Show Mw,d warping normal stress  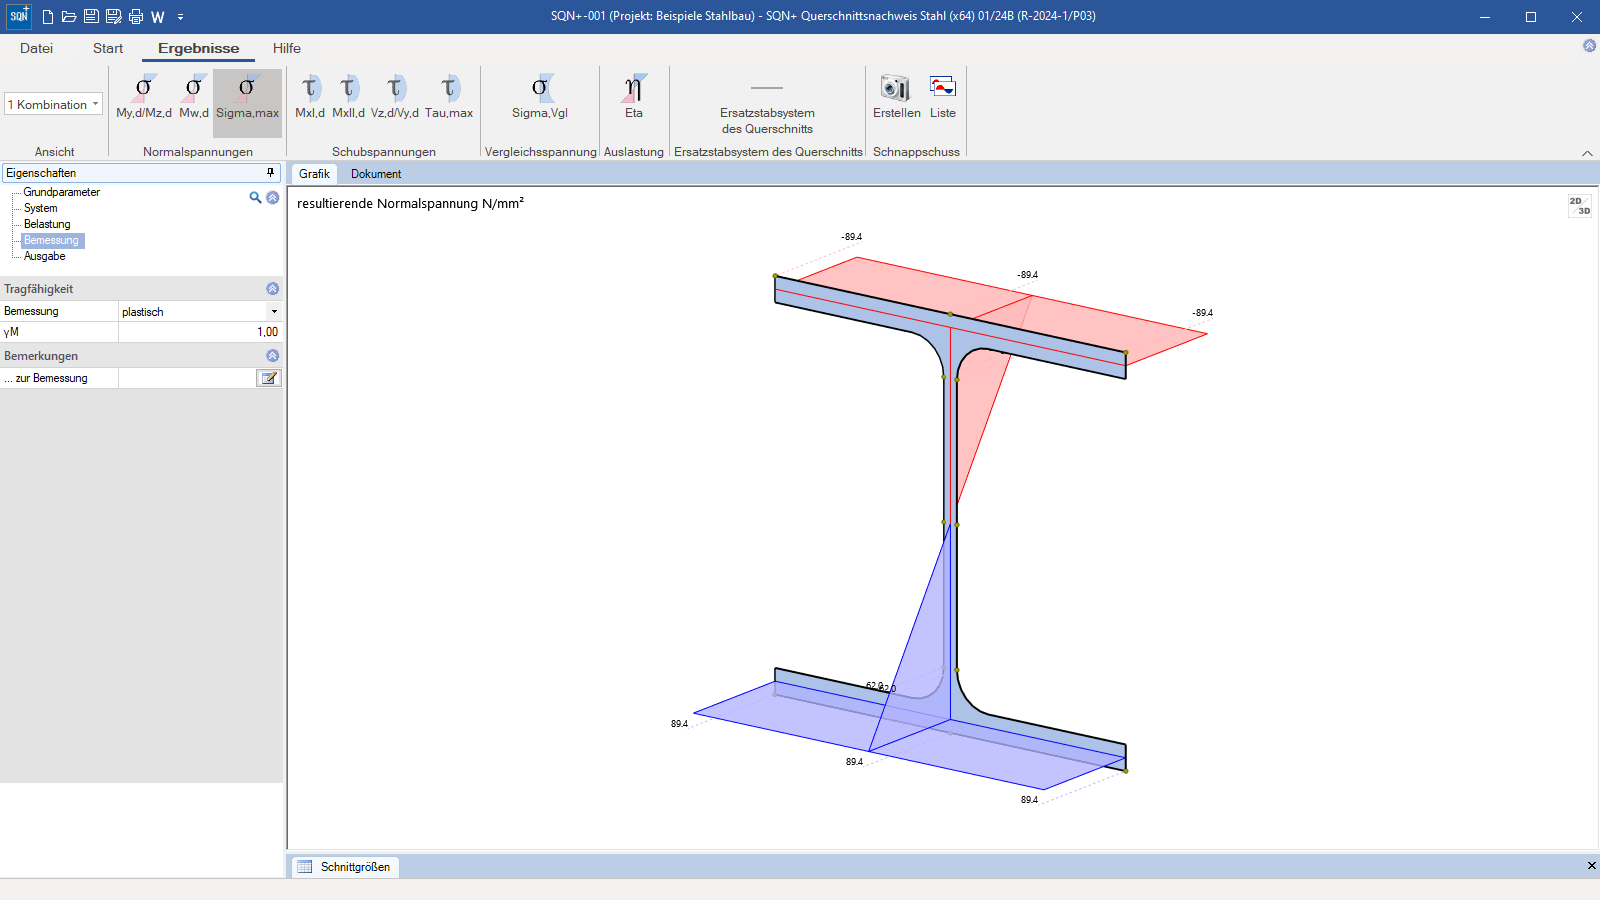click(x=194, y=97)
